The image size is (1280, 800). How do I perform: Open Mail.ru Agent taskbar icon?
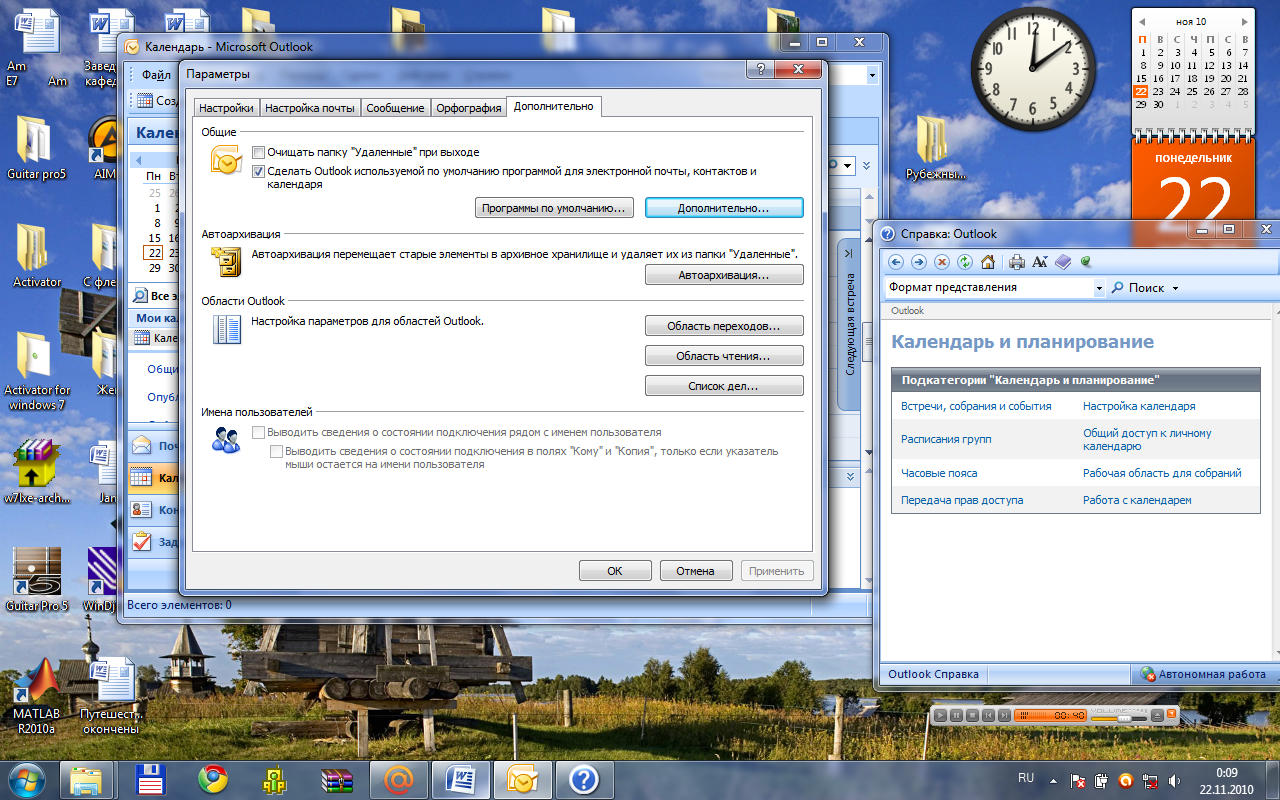click(x=399, y=779)
